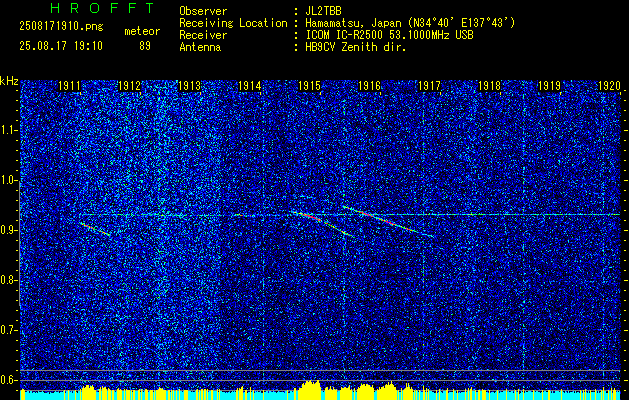The width and height of the screenshot is (629, 400).
Task: Click the meteor count value 89
Action: [x=145, y=46]
